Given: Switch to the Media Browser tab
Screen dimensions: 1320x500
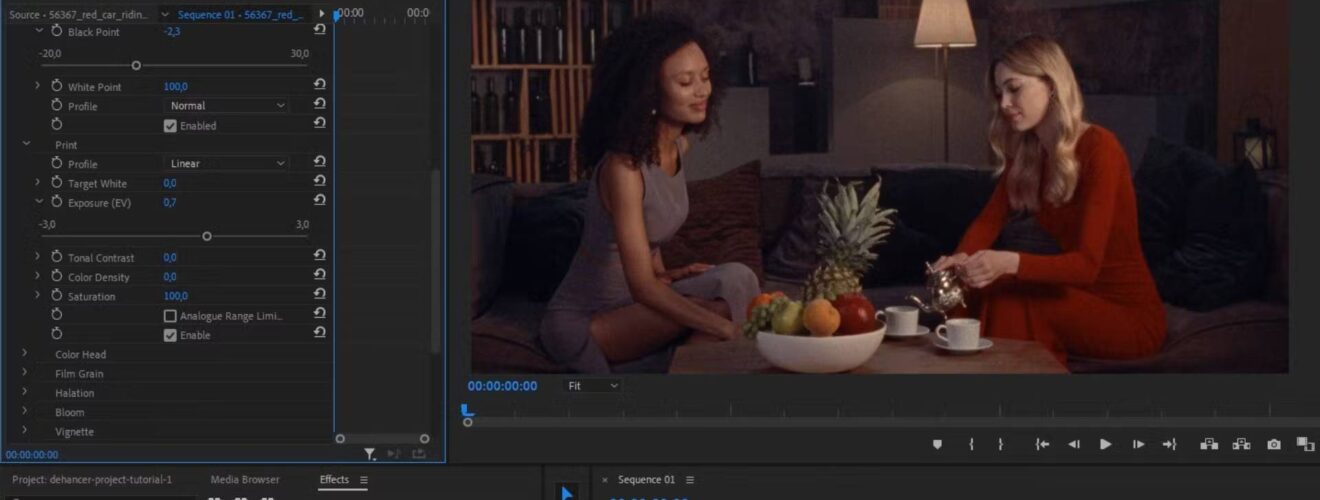Looking at the screenshot, I should tap(245, 480).
